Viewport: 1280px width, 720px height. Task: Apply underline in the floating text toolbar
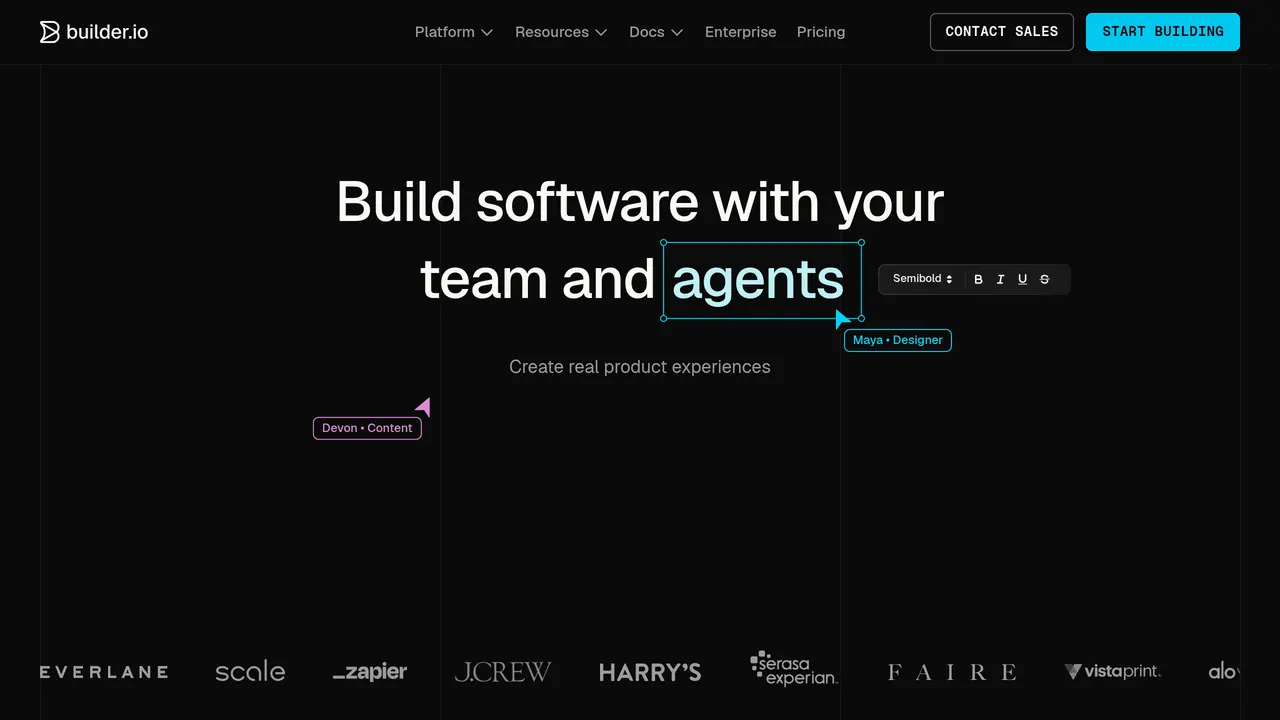pos(1022,280)
